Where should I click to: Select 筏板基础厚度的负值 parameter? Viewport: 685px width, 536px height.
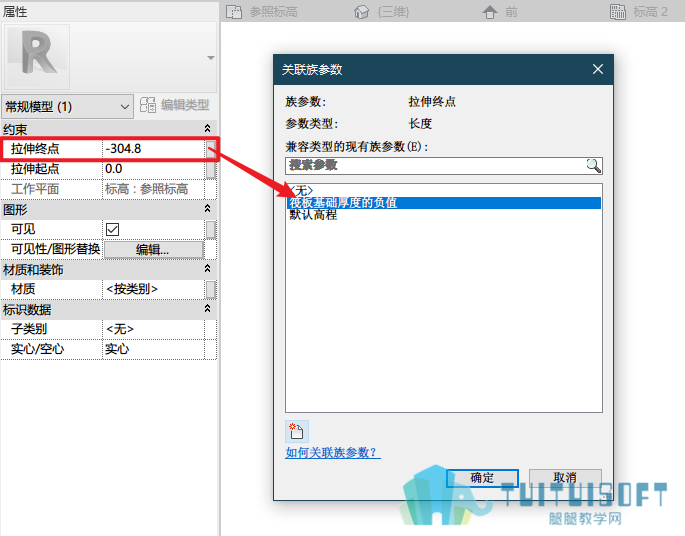tap(444, 203)
